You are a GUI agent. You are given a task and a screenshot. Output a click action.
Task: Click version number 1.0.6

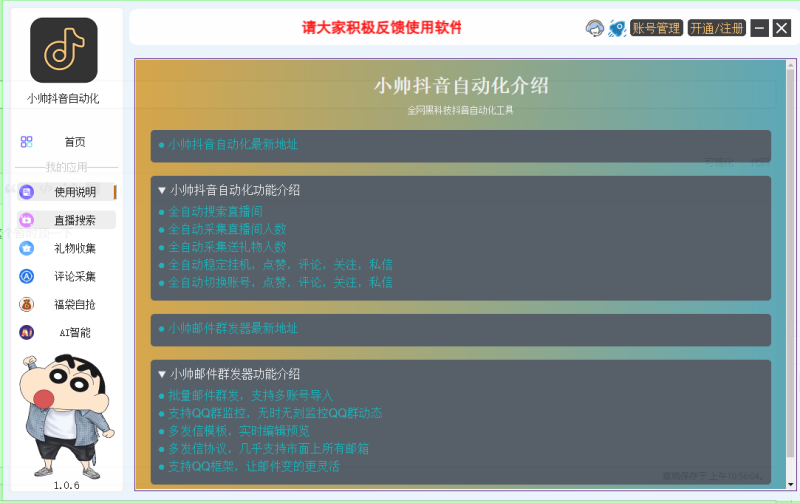66,486
